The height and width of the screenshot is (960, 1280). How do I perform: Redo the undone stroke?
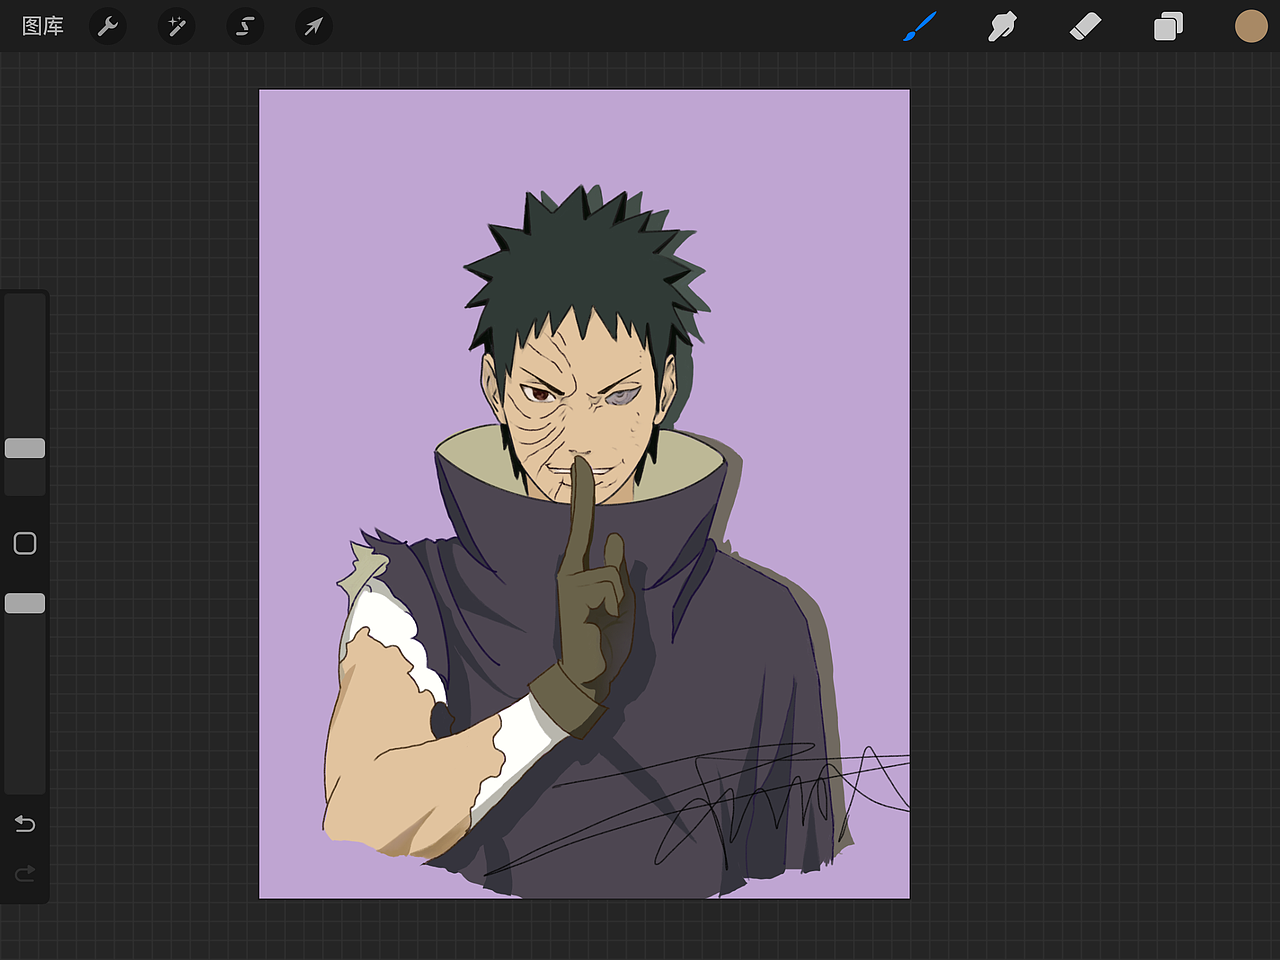[25, 873]
